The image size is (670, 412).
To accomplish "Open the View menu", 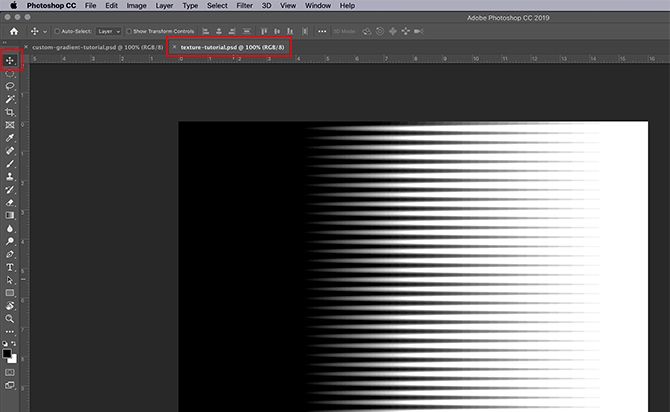I will [x=288, y=6].
